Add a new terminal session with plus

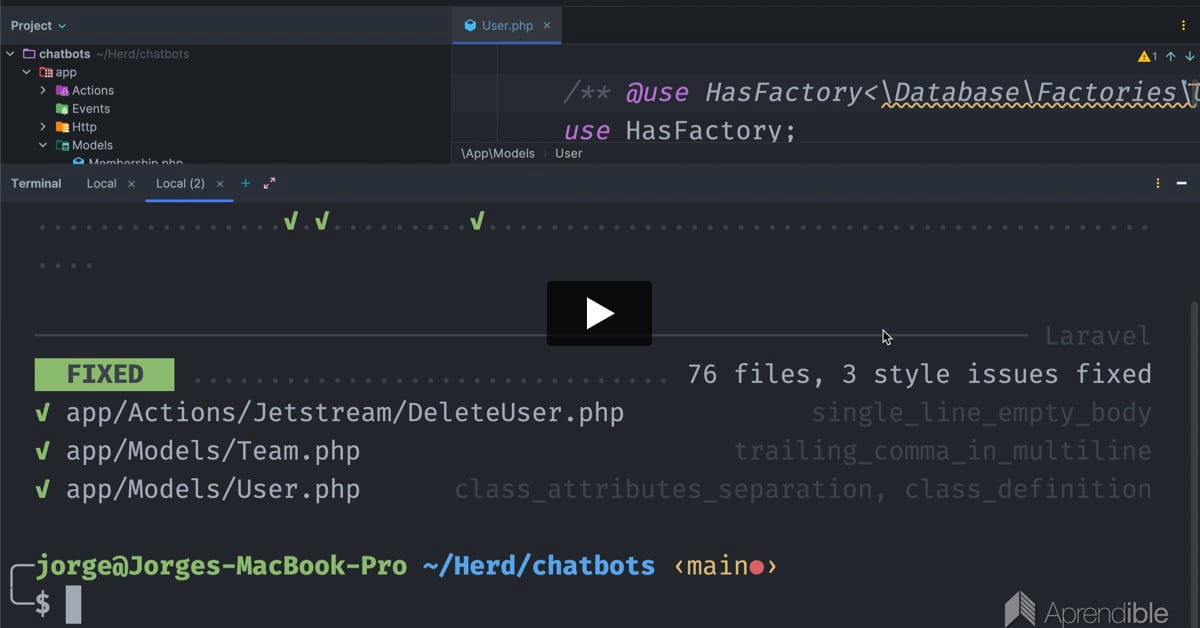245,184
